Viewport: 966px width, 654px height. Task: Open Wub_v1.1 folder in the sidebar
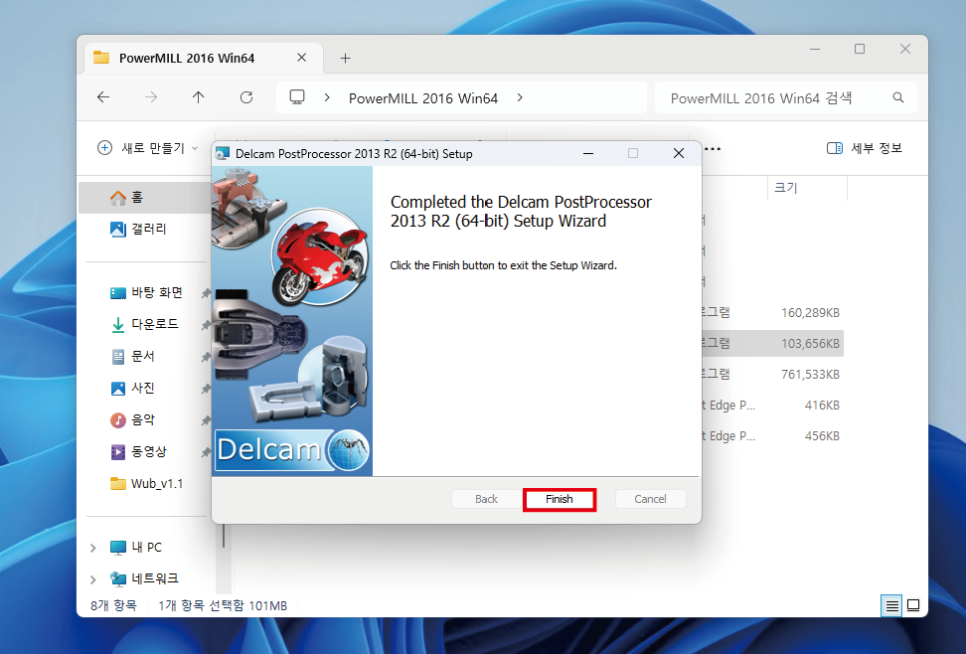tap(147, 484)
